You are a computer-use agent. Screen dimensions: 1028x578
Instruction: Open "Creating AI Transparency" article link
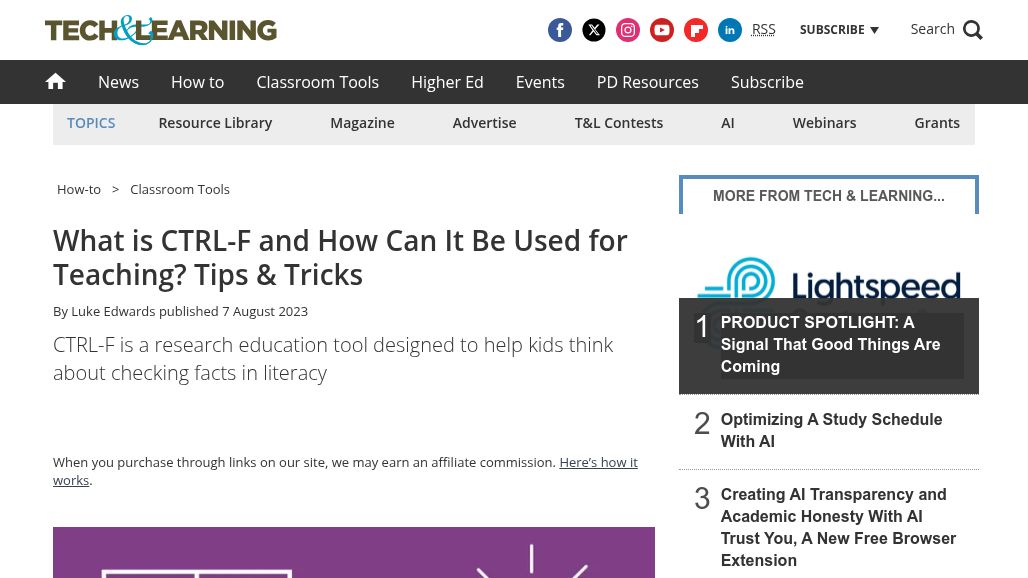(x=838, y=527)
